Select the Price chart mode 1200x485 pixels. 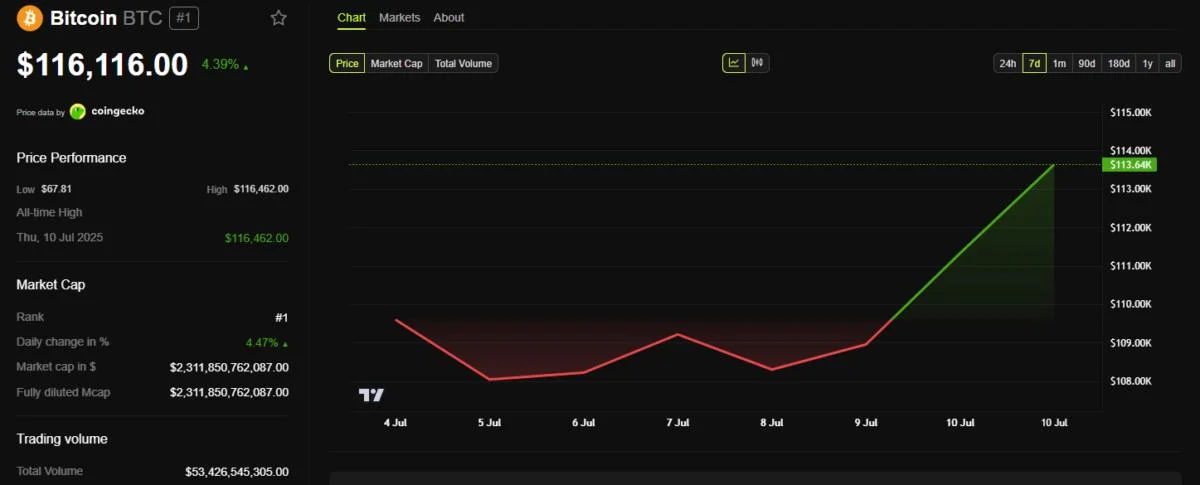[x=347, y=63]
